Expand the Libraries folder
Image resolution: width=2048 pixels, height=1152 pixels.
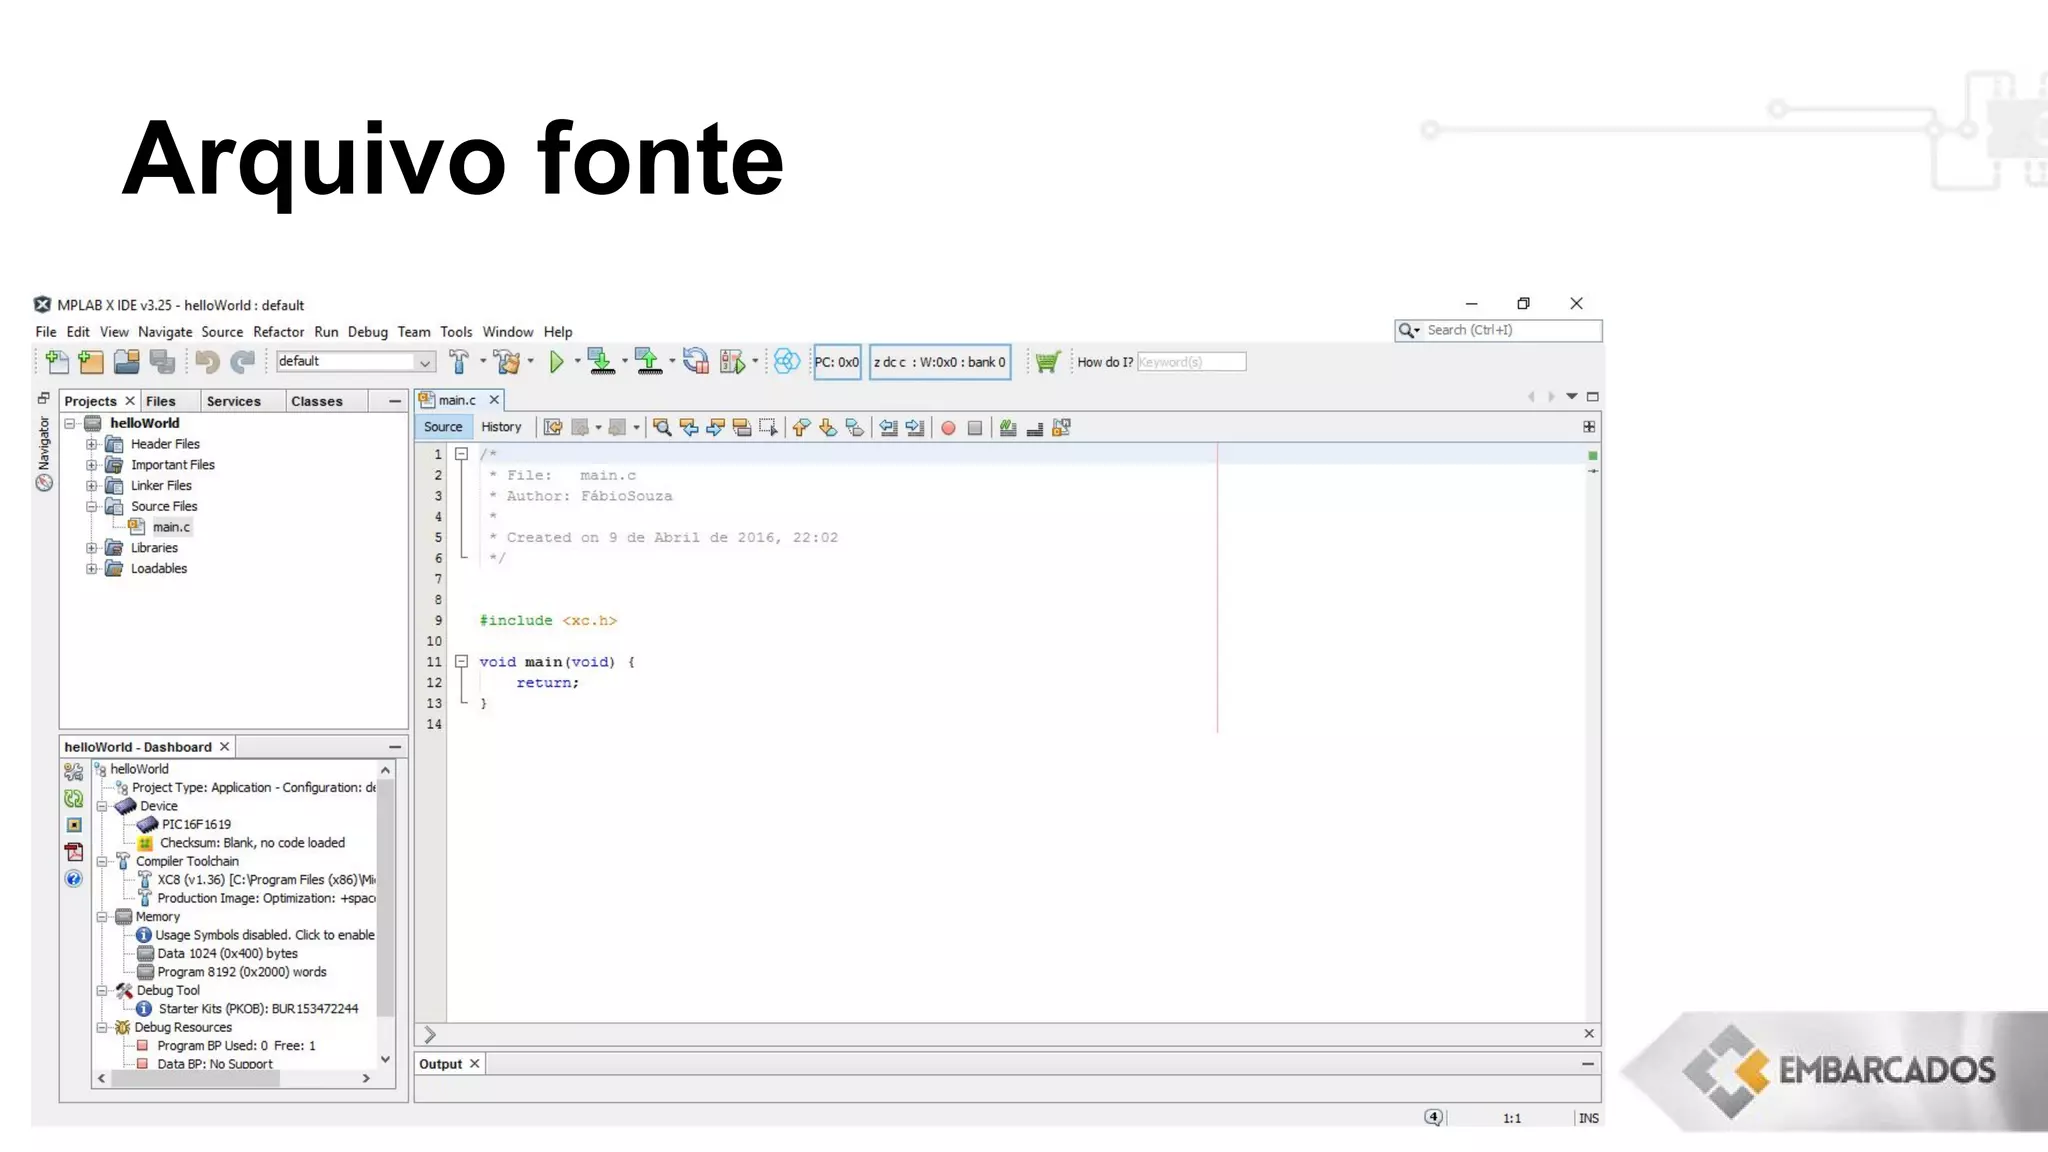tap(91, 548)
